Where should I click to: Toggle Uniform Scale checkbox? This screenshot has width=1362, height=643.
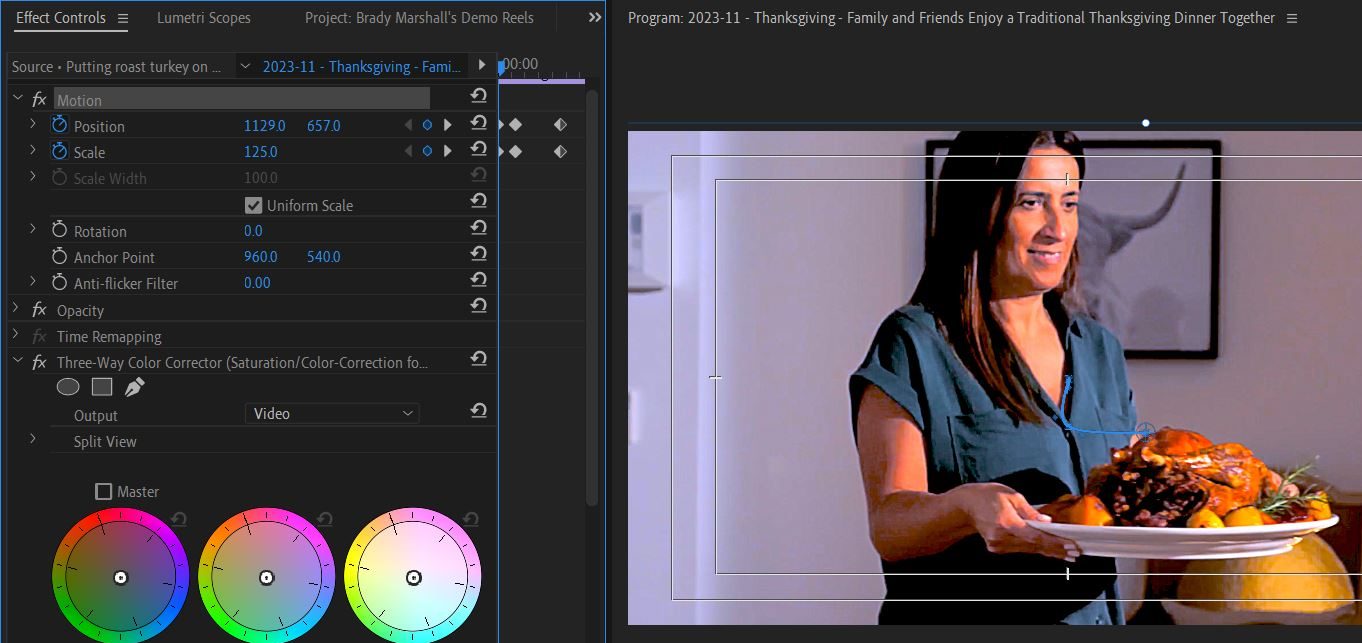click(254, 205)
